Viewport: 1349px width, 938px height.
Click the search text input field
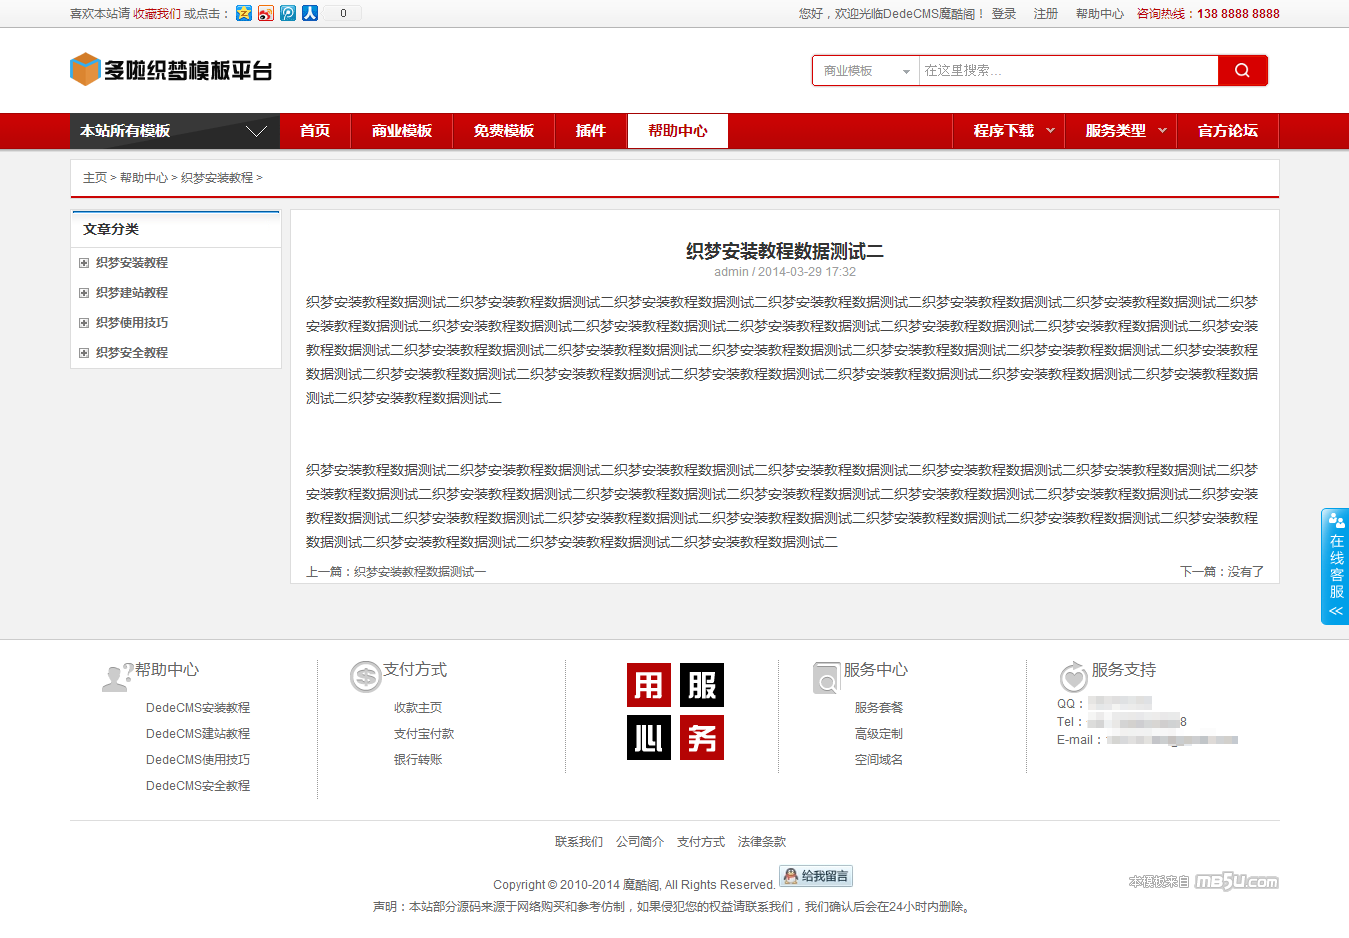pyautogui.click(x=1067, y=71)
